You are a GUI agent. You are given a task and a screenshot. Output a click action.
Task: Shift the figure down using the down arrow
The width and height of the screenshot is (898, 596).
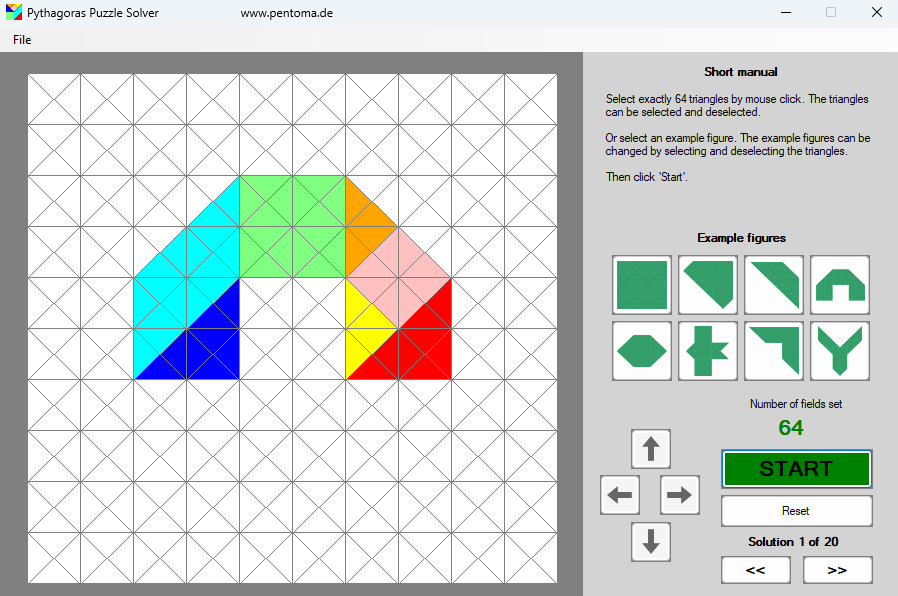tap(650, 542)
